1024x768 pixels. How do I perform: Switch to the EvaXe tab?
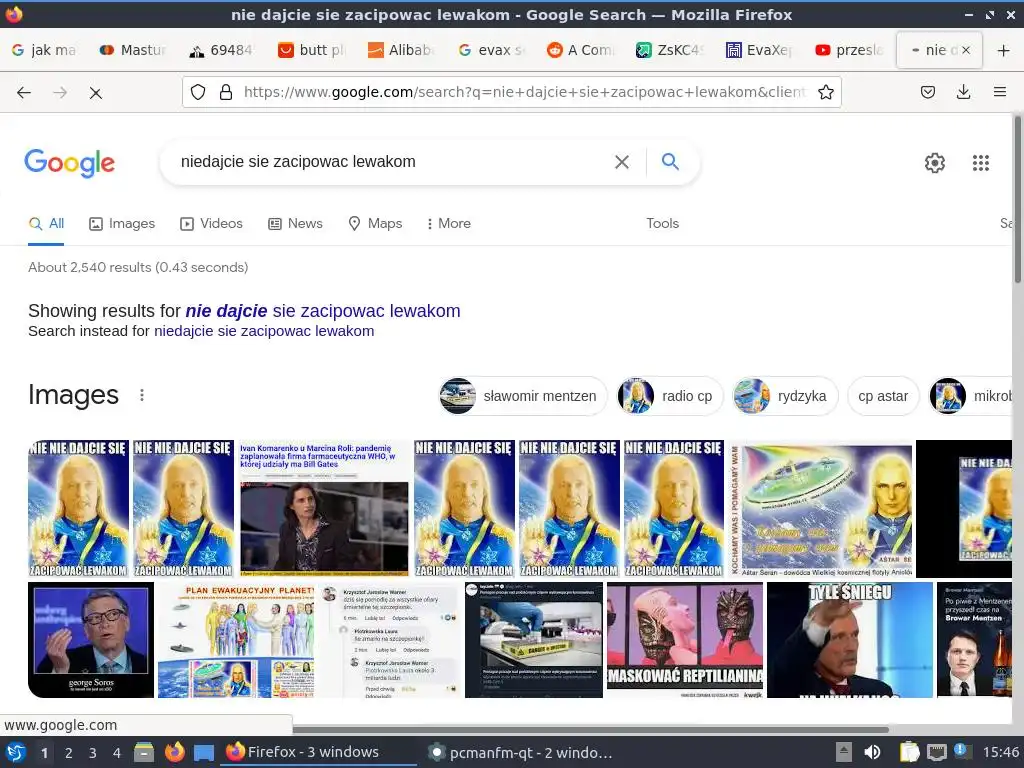pos(760,50)
